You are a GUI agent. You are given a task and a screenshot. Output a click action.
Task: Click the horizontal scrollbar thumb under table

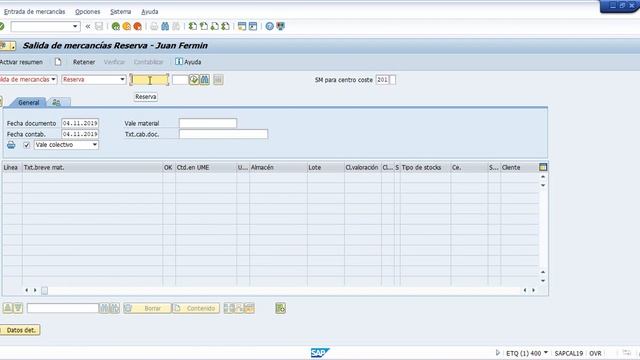click(44, 291)
